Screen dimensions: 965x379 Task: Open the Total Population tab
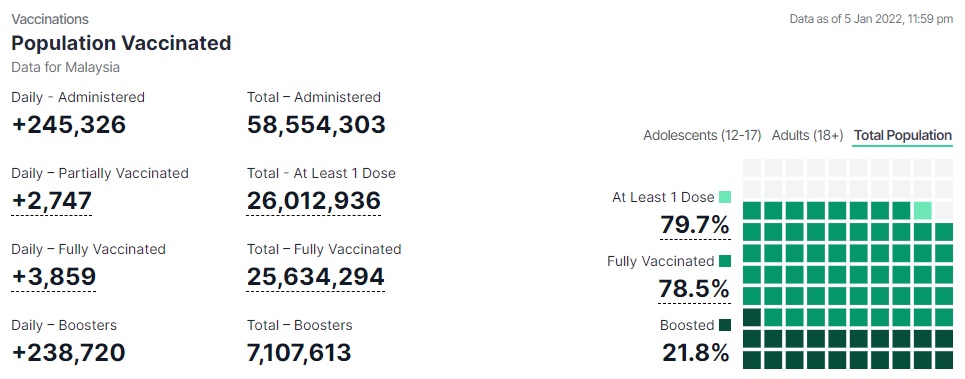click(x=903, y=135)
